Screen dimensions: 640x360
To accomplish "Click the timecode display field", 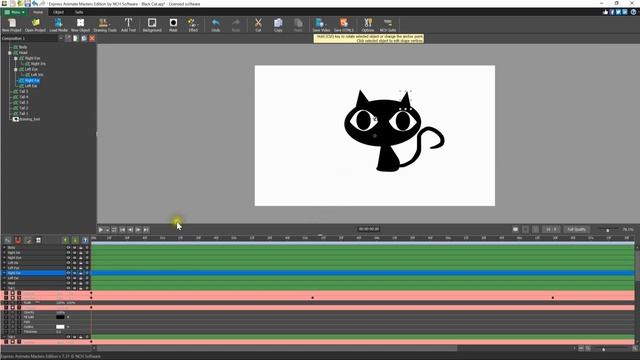I will pos(369,229).
